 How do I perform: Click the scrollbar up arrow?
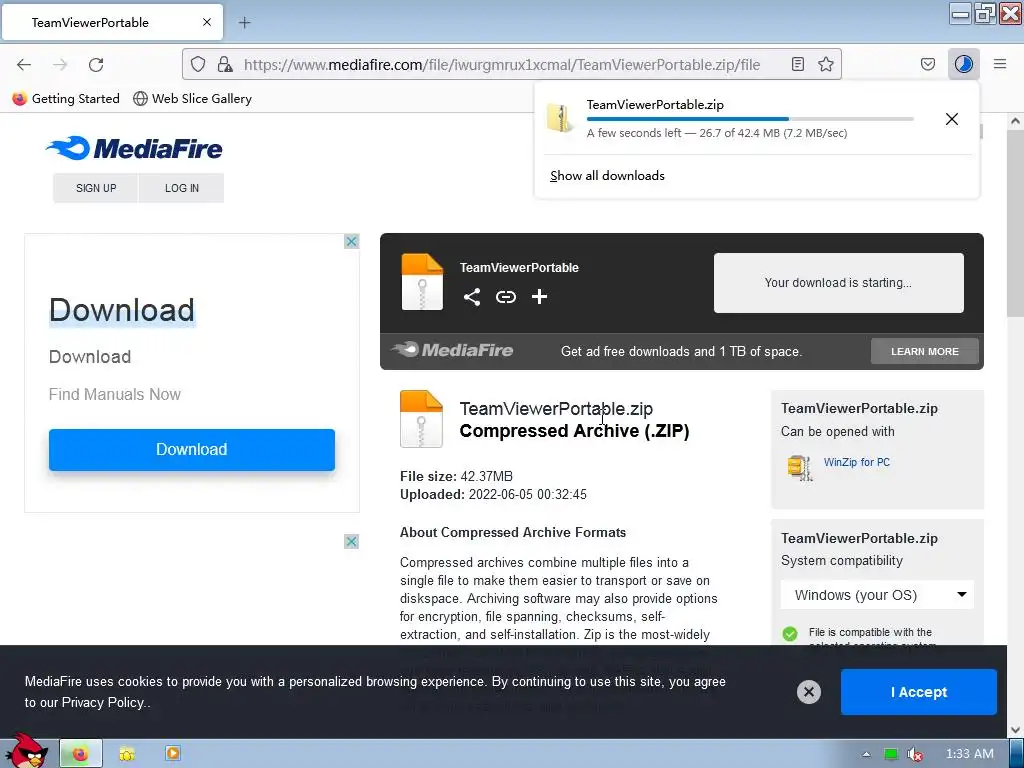tap(1015, 121)
